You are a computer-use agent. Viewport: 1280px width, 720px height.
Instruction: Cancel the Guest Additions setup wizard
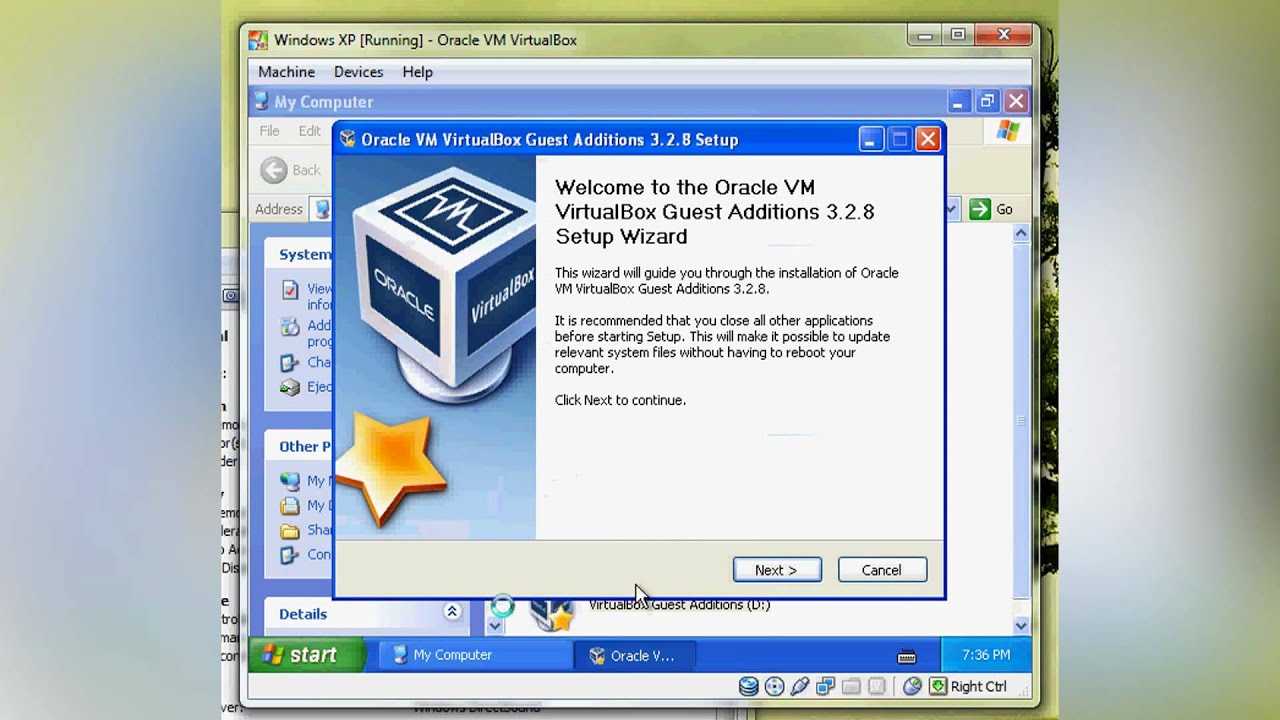pos(882,570)
